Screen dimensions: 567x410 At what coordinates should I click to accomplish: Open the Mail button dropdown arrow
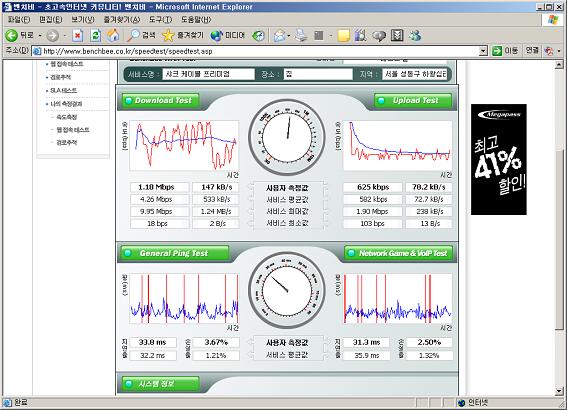[289, 36]
